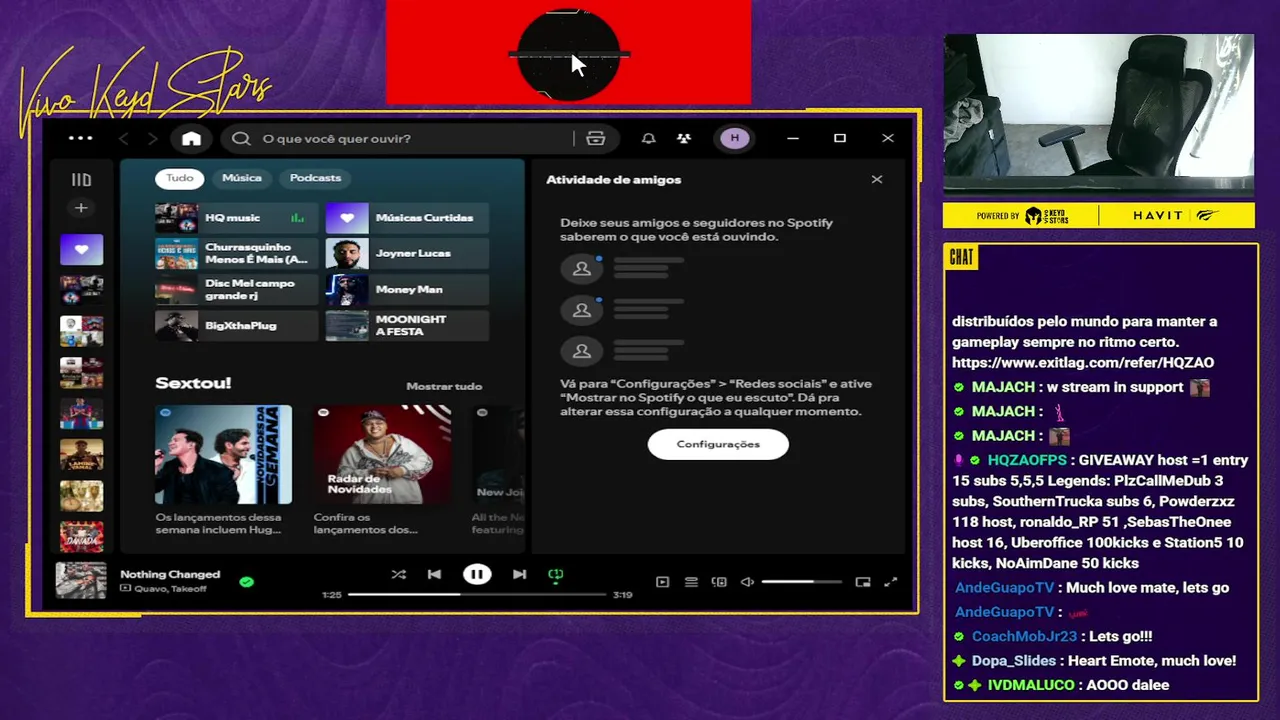
Task: Seek on the song progress bar
Action: click(477, 594)
